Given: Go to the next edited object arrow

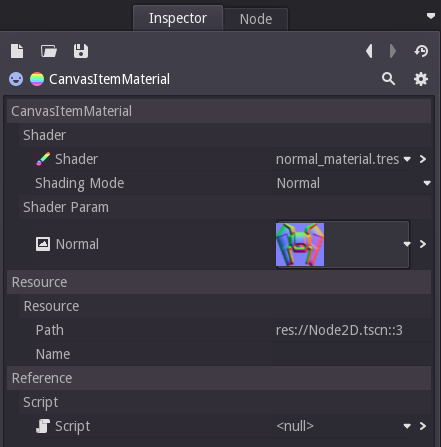Looking at the screenshot, I should 393,51.
